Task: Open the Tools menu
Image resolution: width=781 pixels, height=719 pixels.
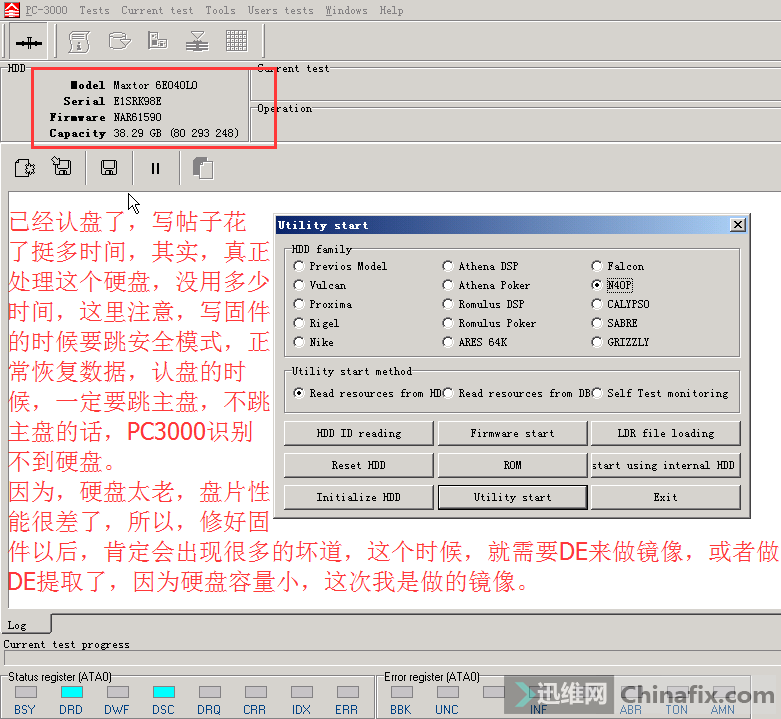Action: click(220, 10)
